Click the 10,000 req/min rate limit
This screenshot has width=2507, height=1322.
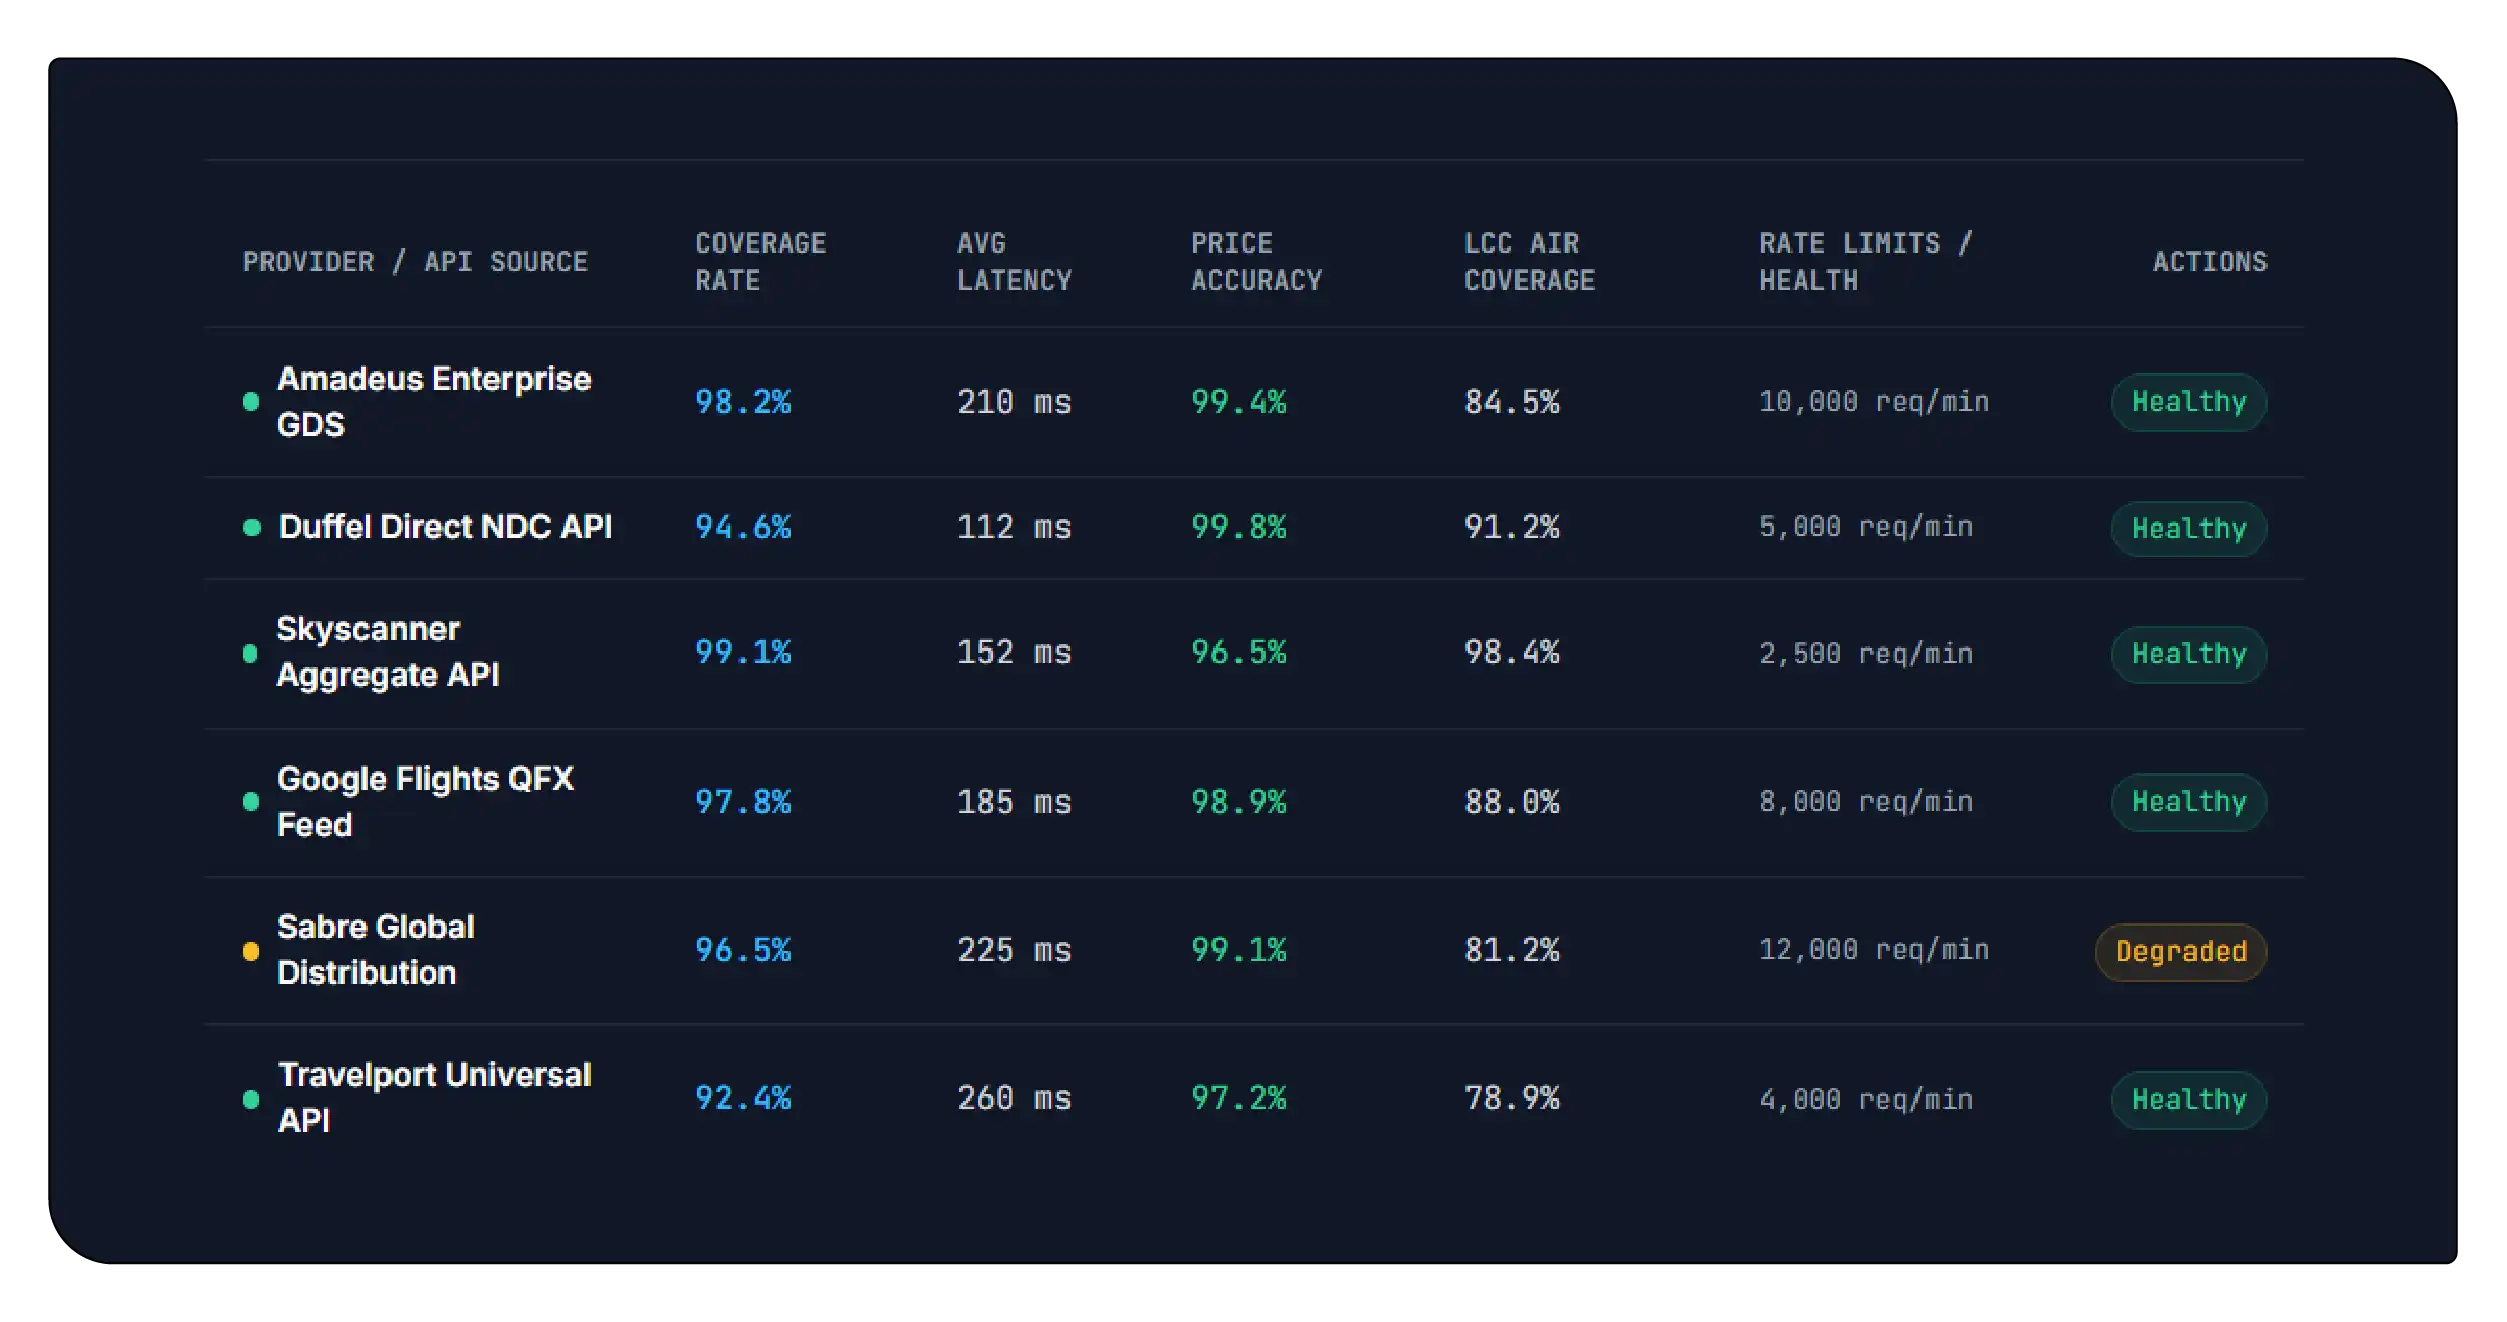coord(1874,402)
